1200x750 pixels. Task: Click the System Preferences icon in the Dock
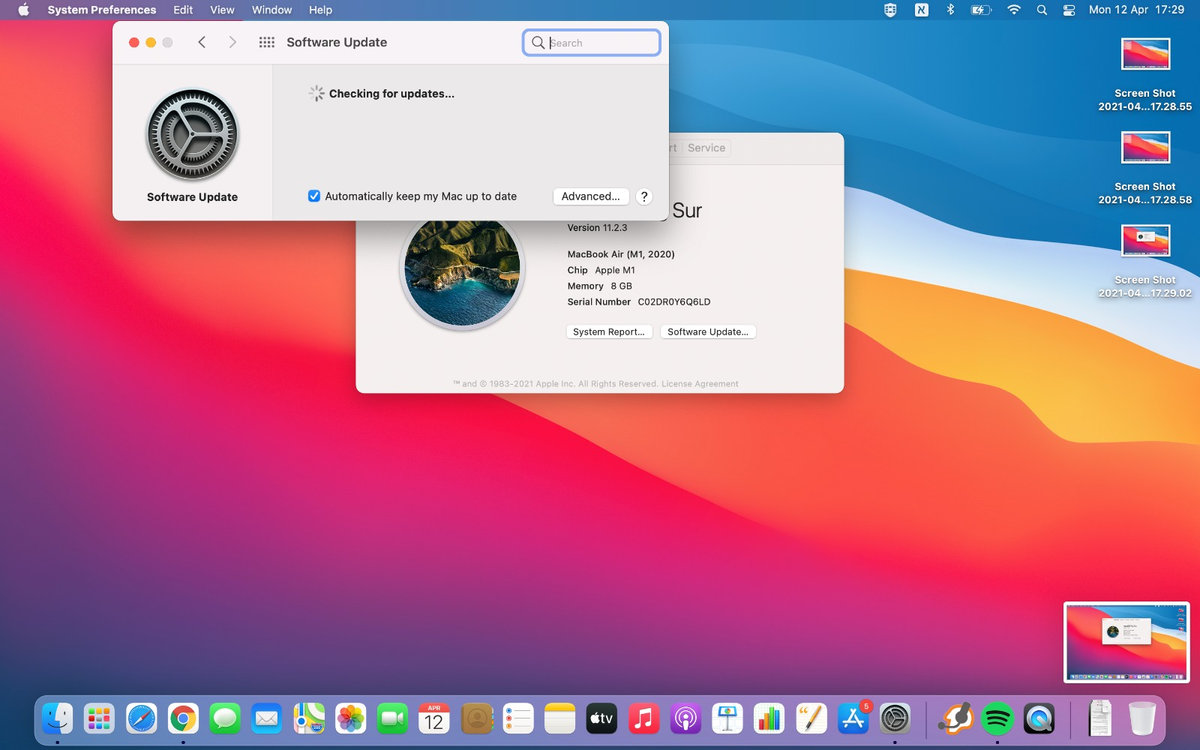894,718
